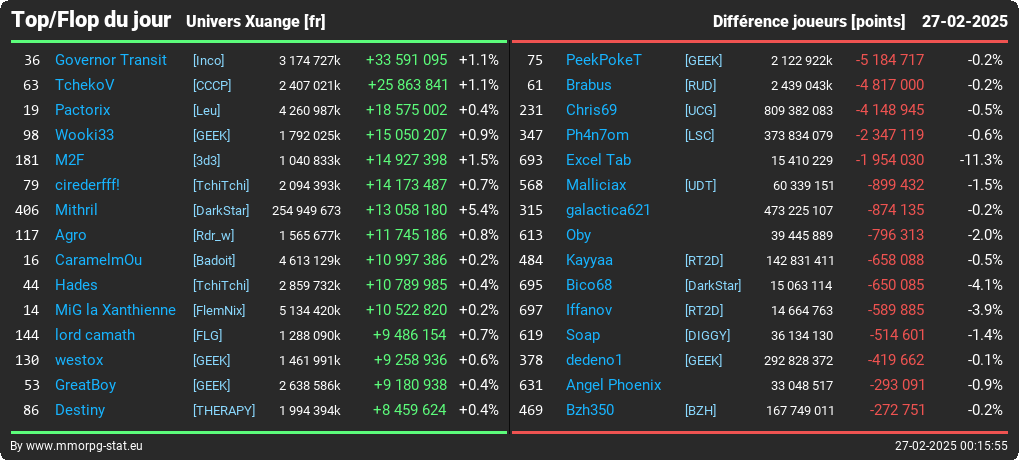Click alliance tag [Inco]

click(209, 60)
